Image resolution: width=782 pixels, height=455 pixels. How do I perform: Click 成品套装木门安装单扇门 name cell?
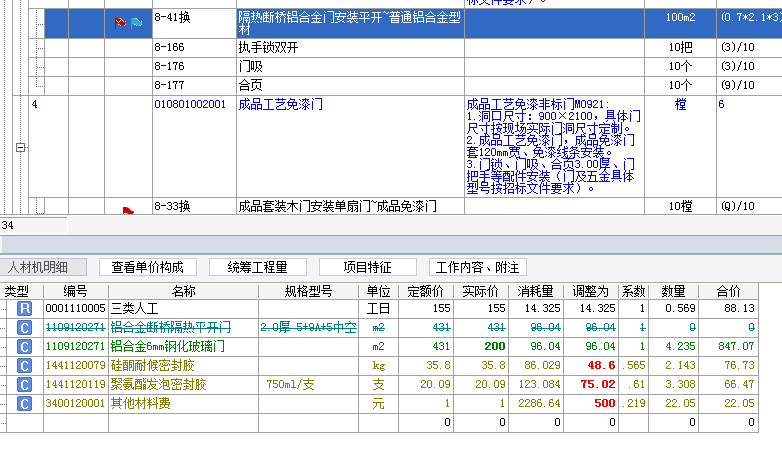tap(350, 206)
